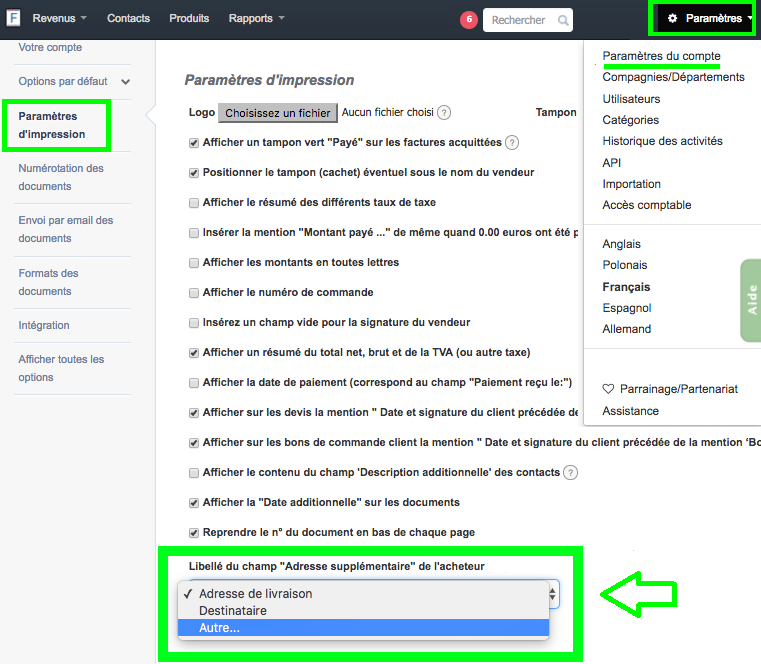Image resolution: width=761 pixels, height=664 pixels.
Task: Select 'Destinataire' option in the list
Action: 363,611
